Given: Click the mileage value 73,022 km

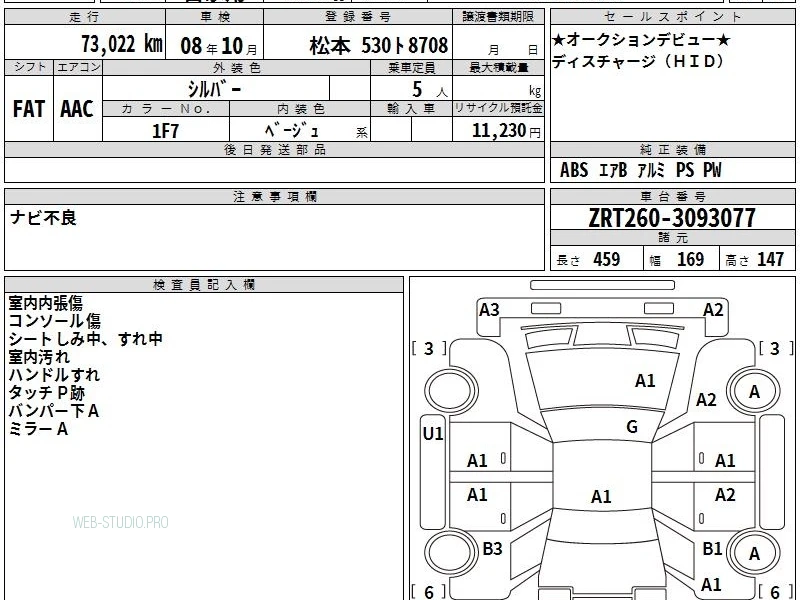Looking at the screenshot, I should pos(121,44).
